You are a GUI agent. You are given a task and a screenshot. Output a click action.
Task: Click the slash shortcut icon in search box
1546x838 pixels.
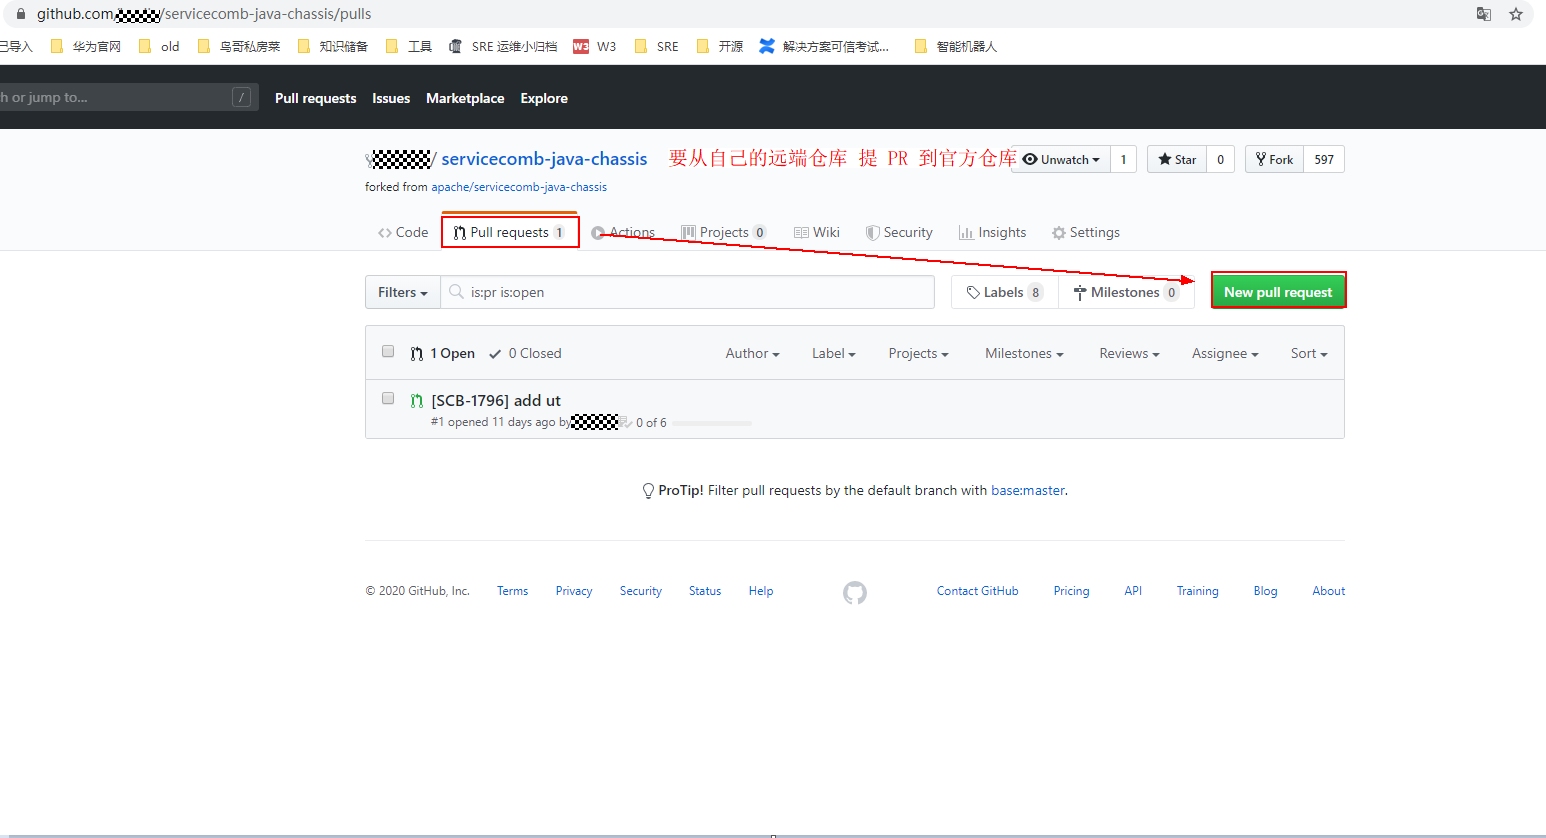click(x=241, y=97)
